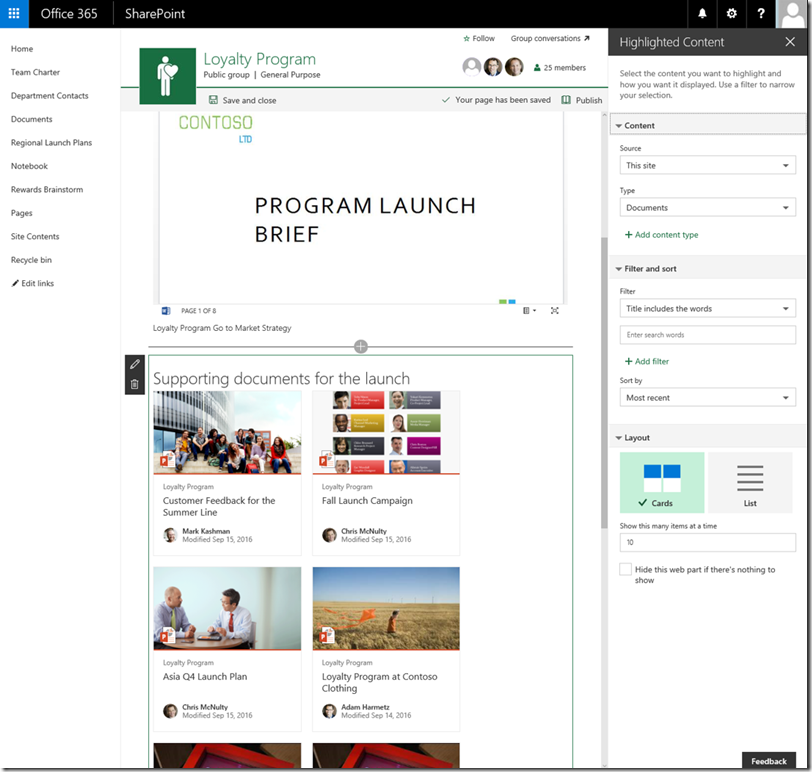Click the Office 365 label in the top bar
The image size is (812, 772).
pyautogui.click(x=69, y=14)
